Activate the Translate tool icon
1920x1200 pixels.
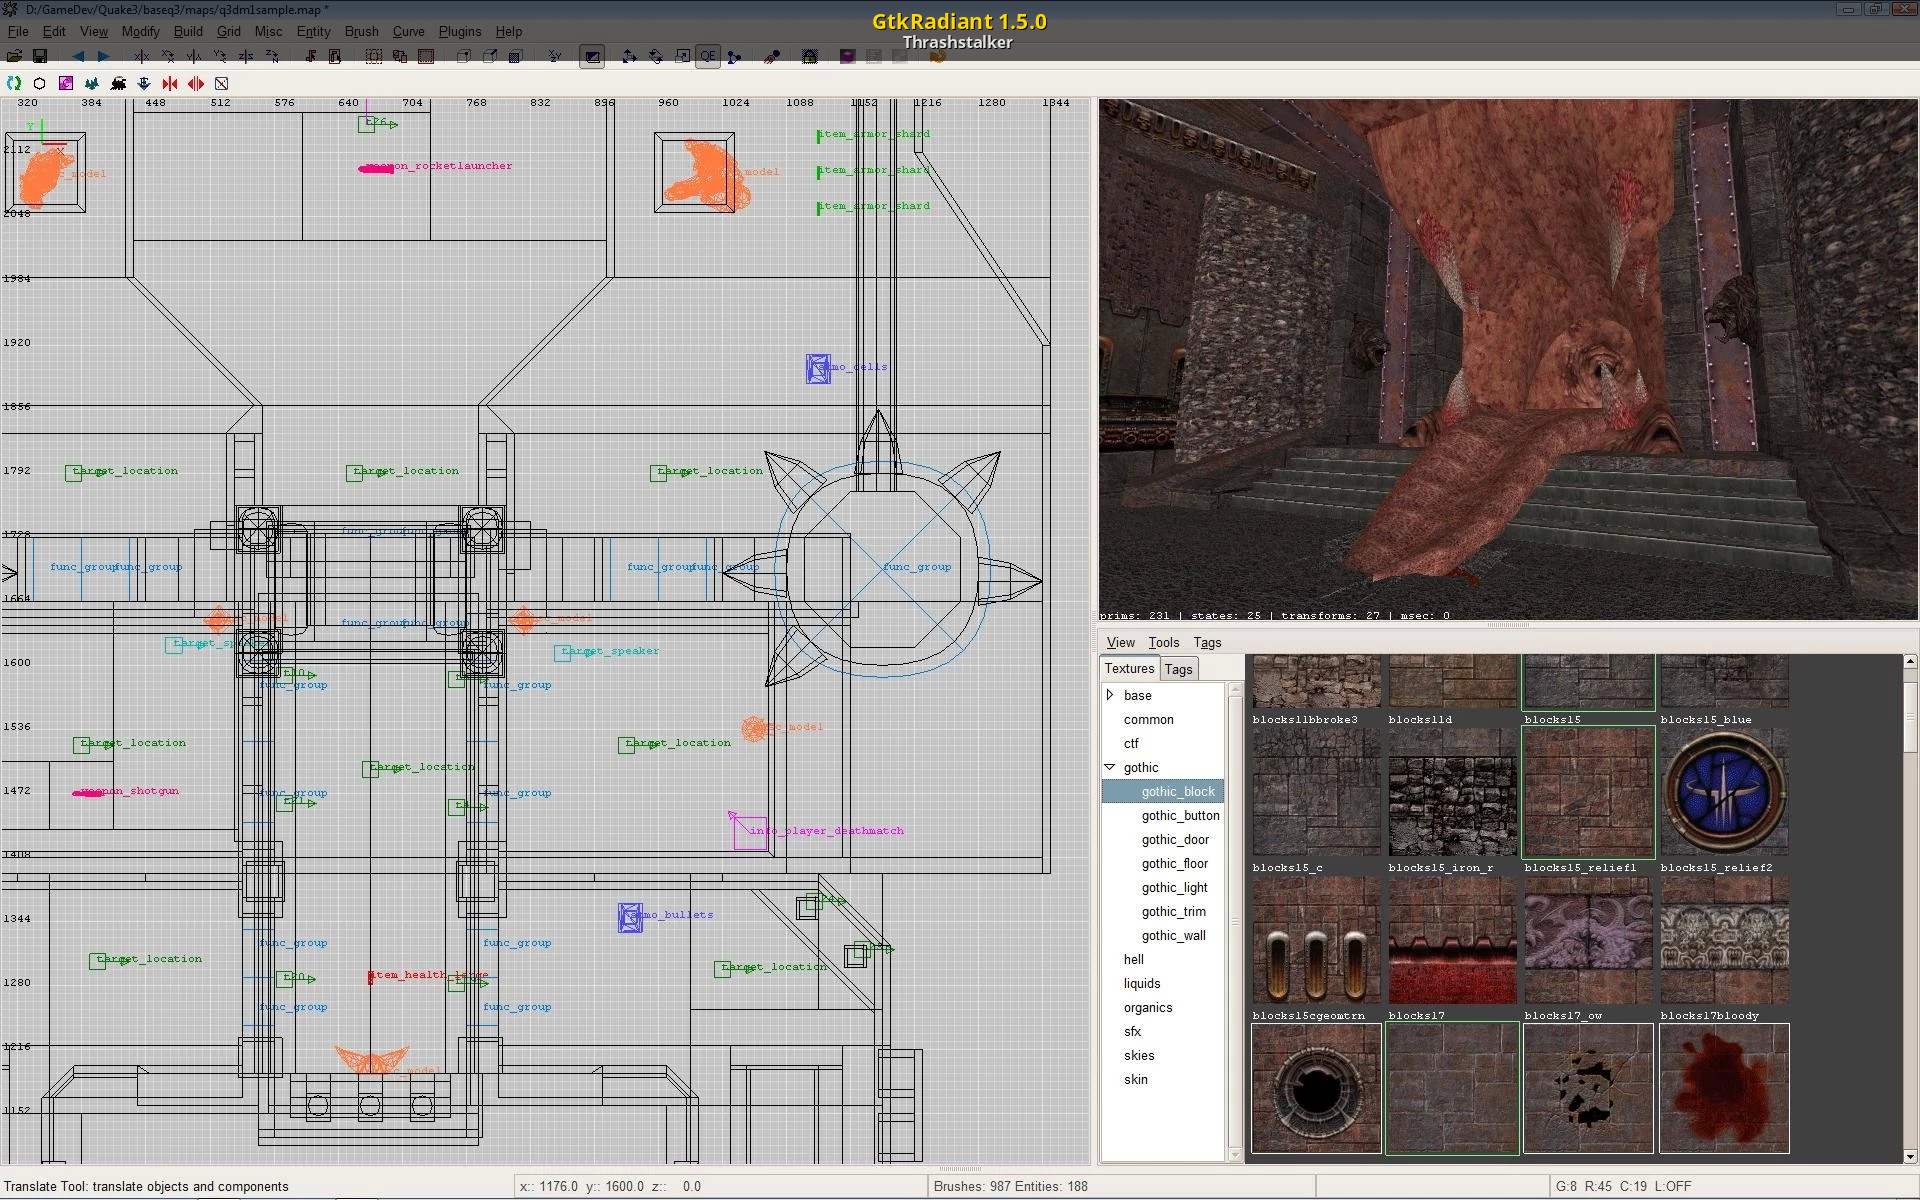tap(628, 57)
